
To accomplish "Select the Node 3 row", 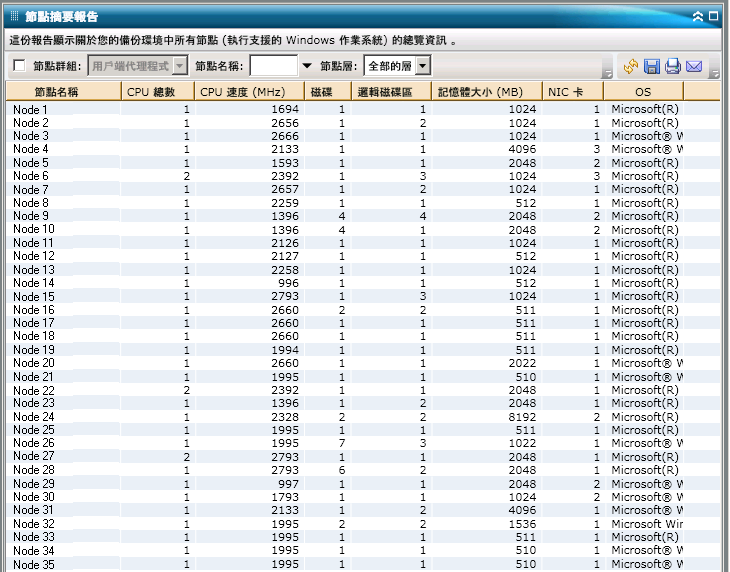I will [363, 136].
